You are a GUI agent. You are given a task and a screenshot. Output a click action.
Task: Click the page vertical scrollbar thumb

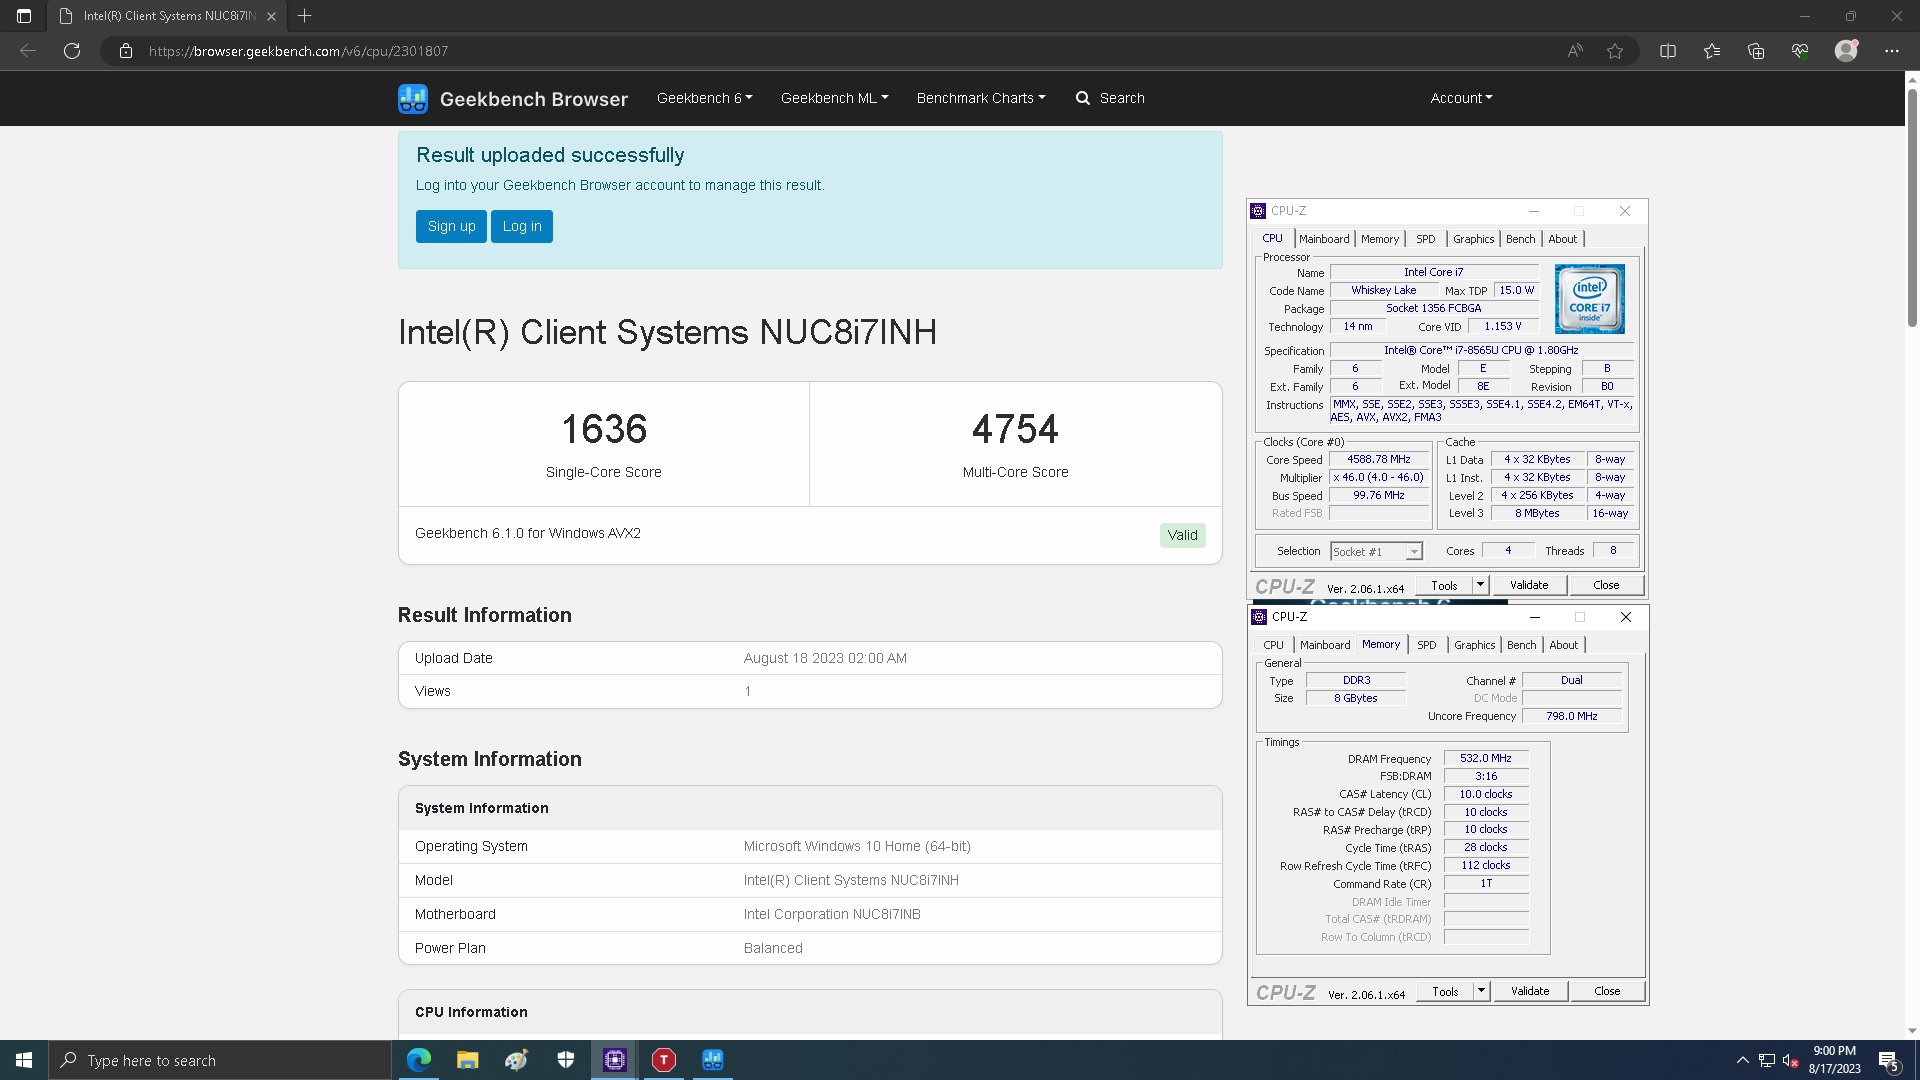1912,208
